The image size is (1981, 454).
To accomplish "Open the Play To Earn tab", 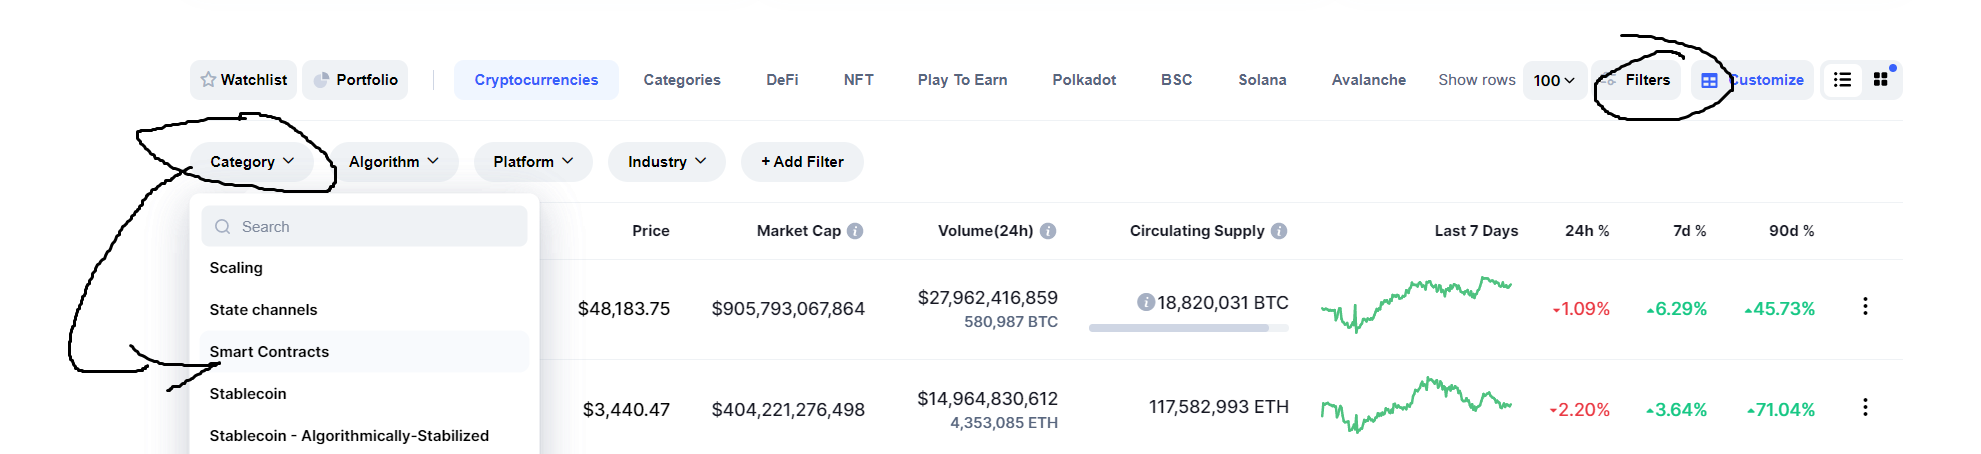I will pyautogui.click(x=962, y=80).
